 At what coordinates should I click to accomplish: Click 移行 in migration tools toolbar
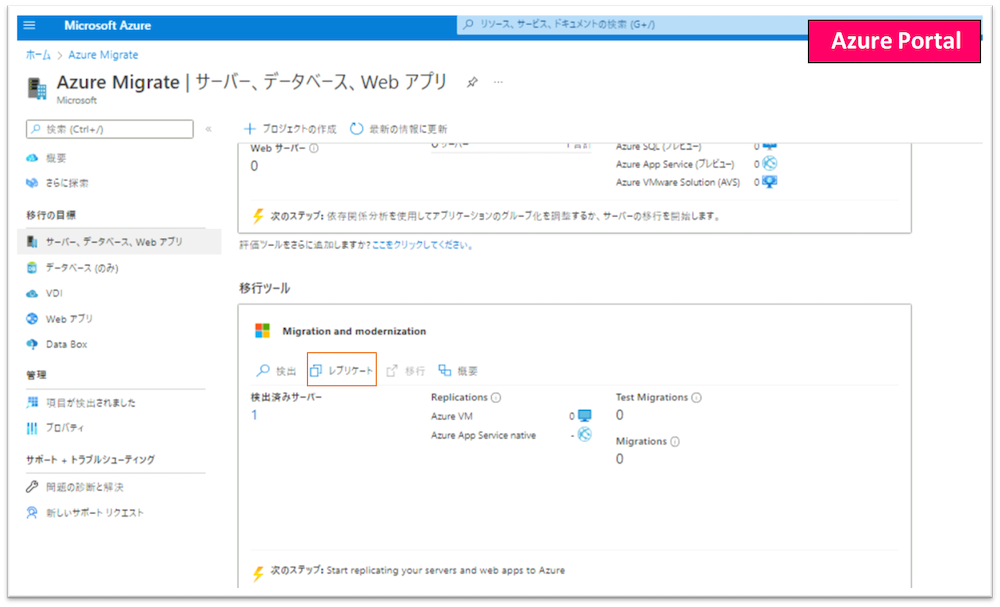coord(406,370)
